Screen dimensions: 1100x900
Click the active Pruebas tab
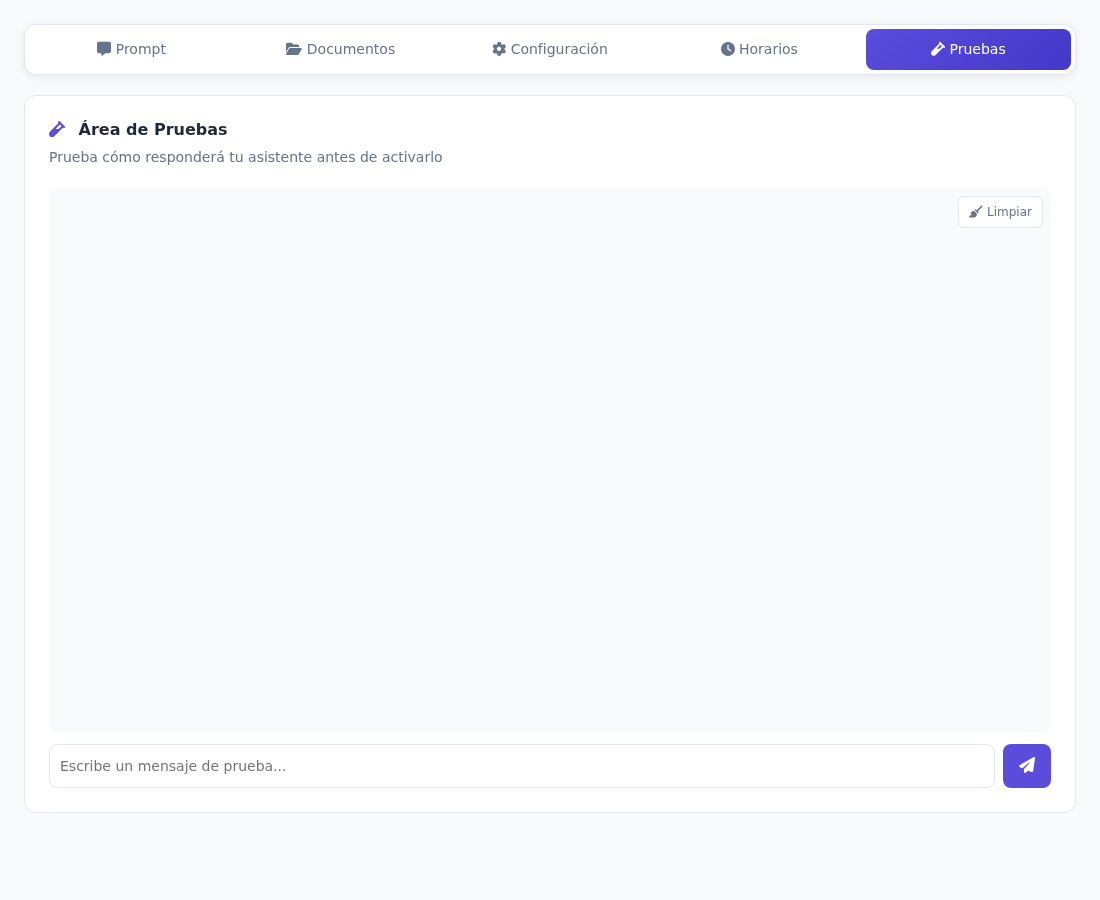[x=968, y=49]
